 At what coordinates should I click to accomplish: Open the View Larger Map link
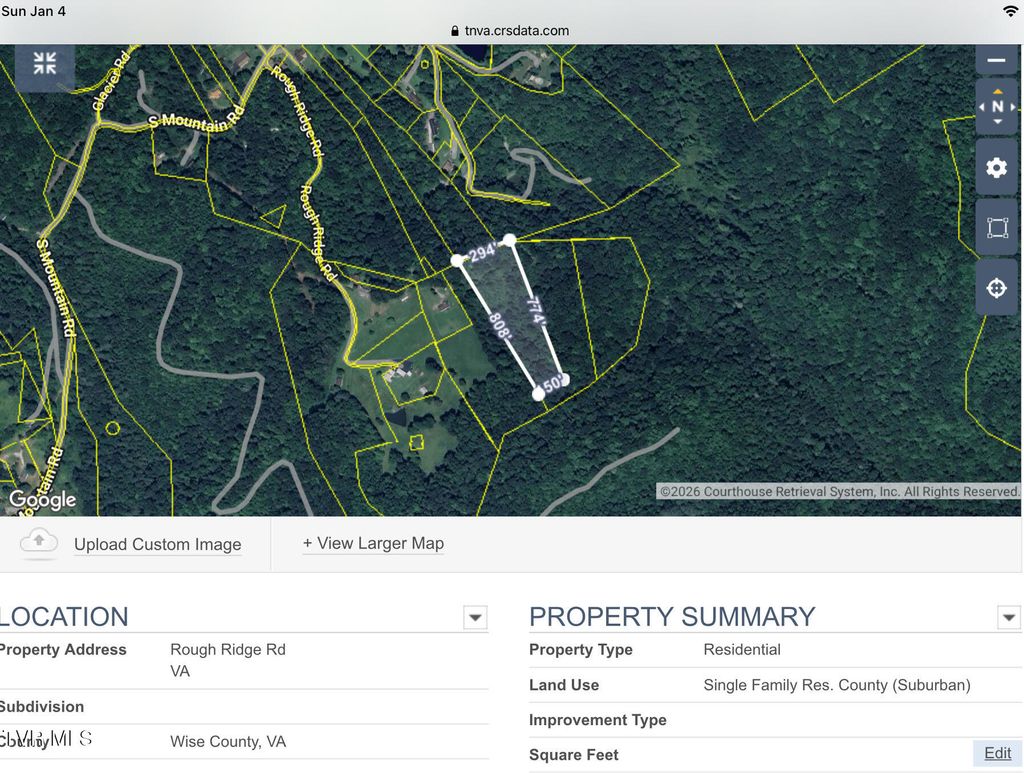[x=373, y=543]
